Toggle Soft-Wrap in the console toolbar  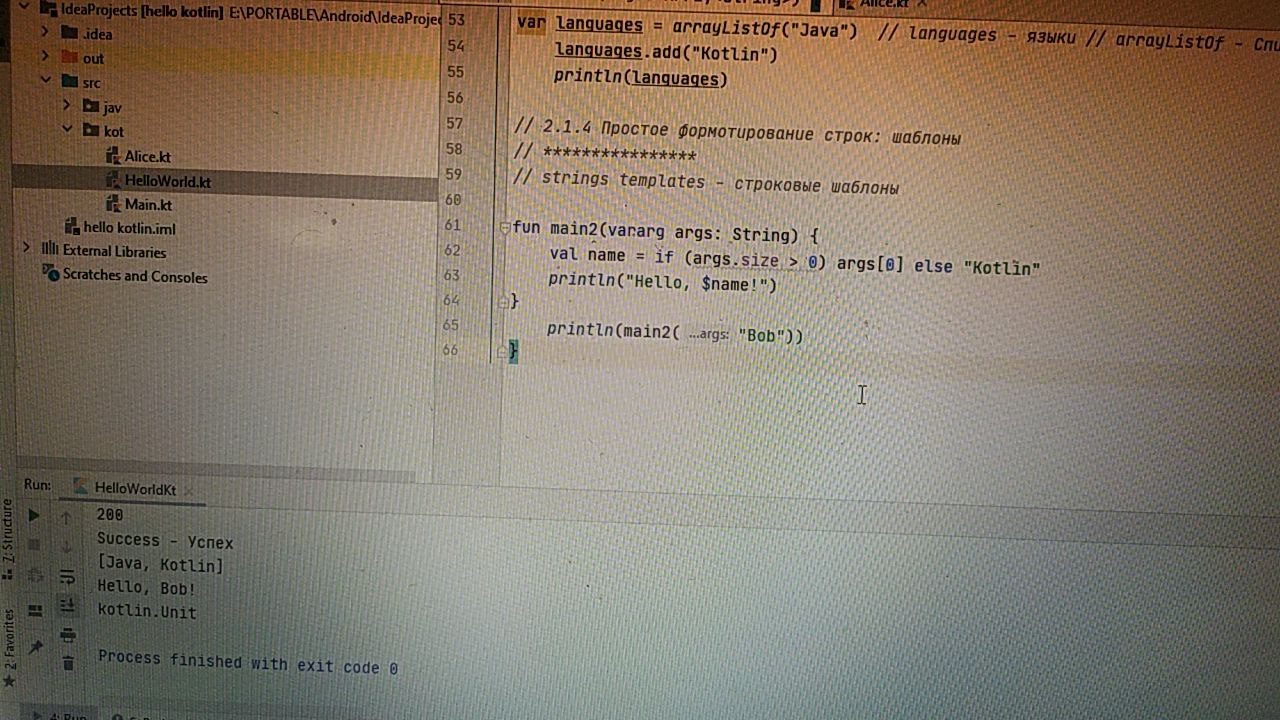(x=67, y=576)
